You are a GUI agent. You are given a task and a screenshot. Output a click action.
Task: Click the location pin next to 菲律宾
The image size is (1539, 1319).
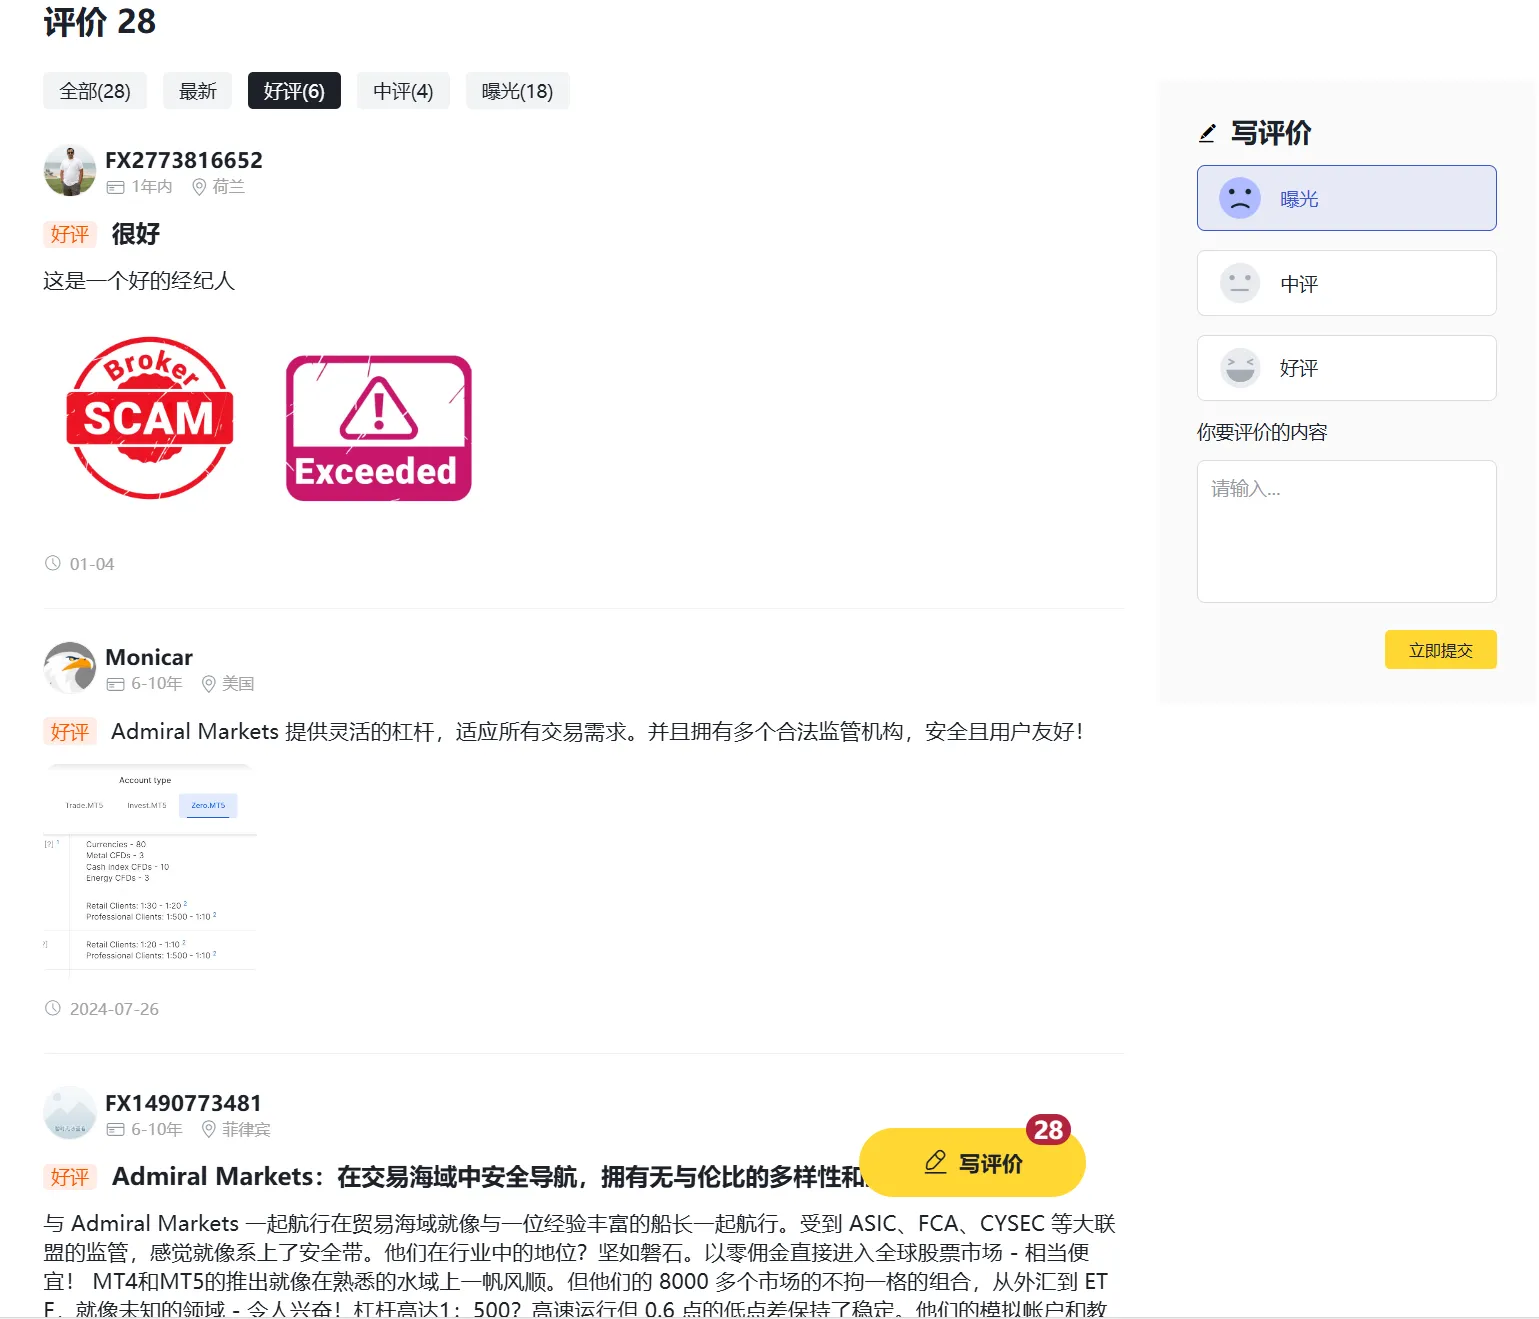[209, 1129]
